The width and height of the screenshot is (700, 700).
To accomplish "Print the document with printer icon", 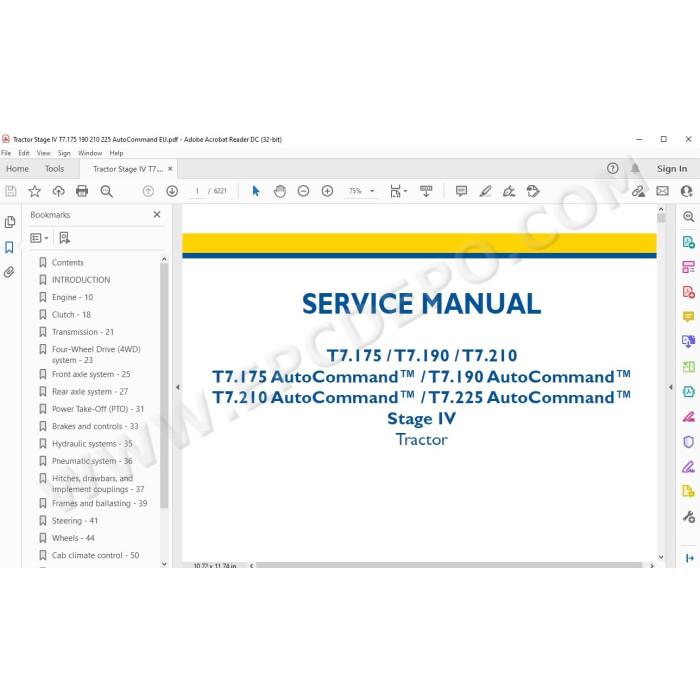I will pos(82,192).
